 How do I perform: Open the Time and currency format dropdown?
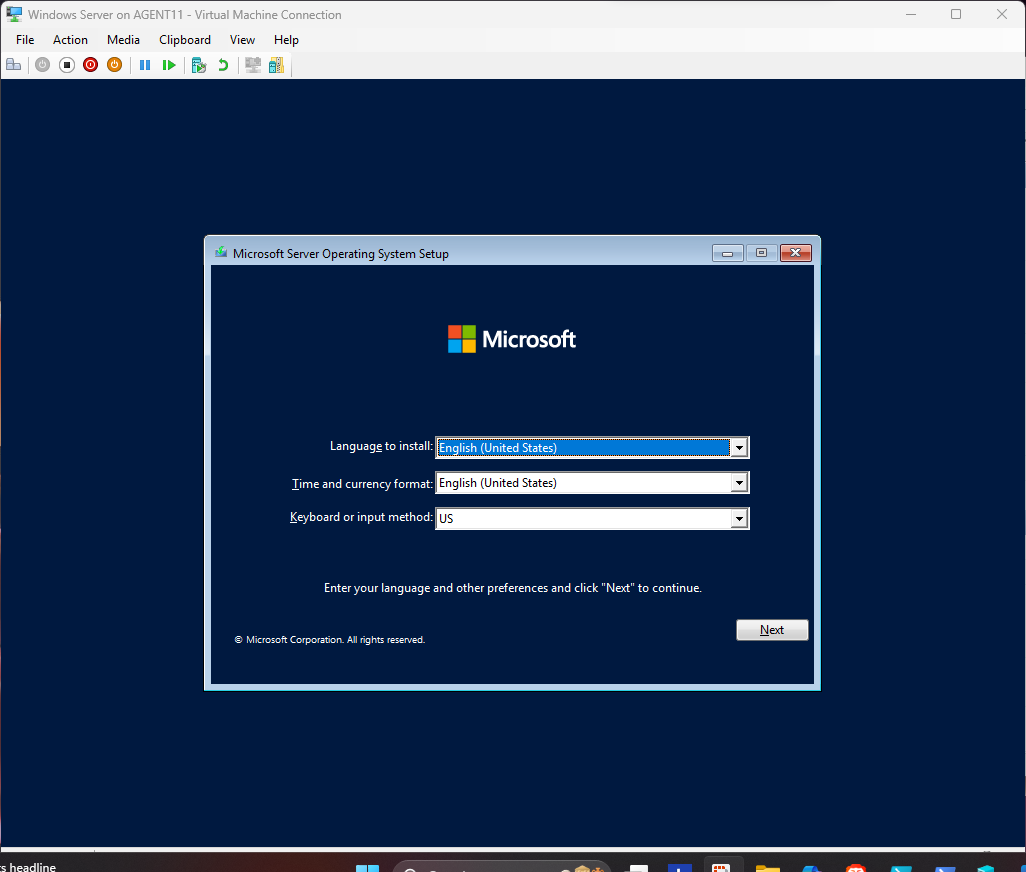click(x=739, y=483)
